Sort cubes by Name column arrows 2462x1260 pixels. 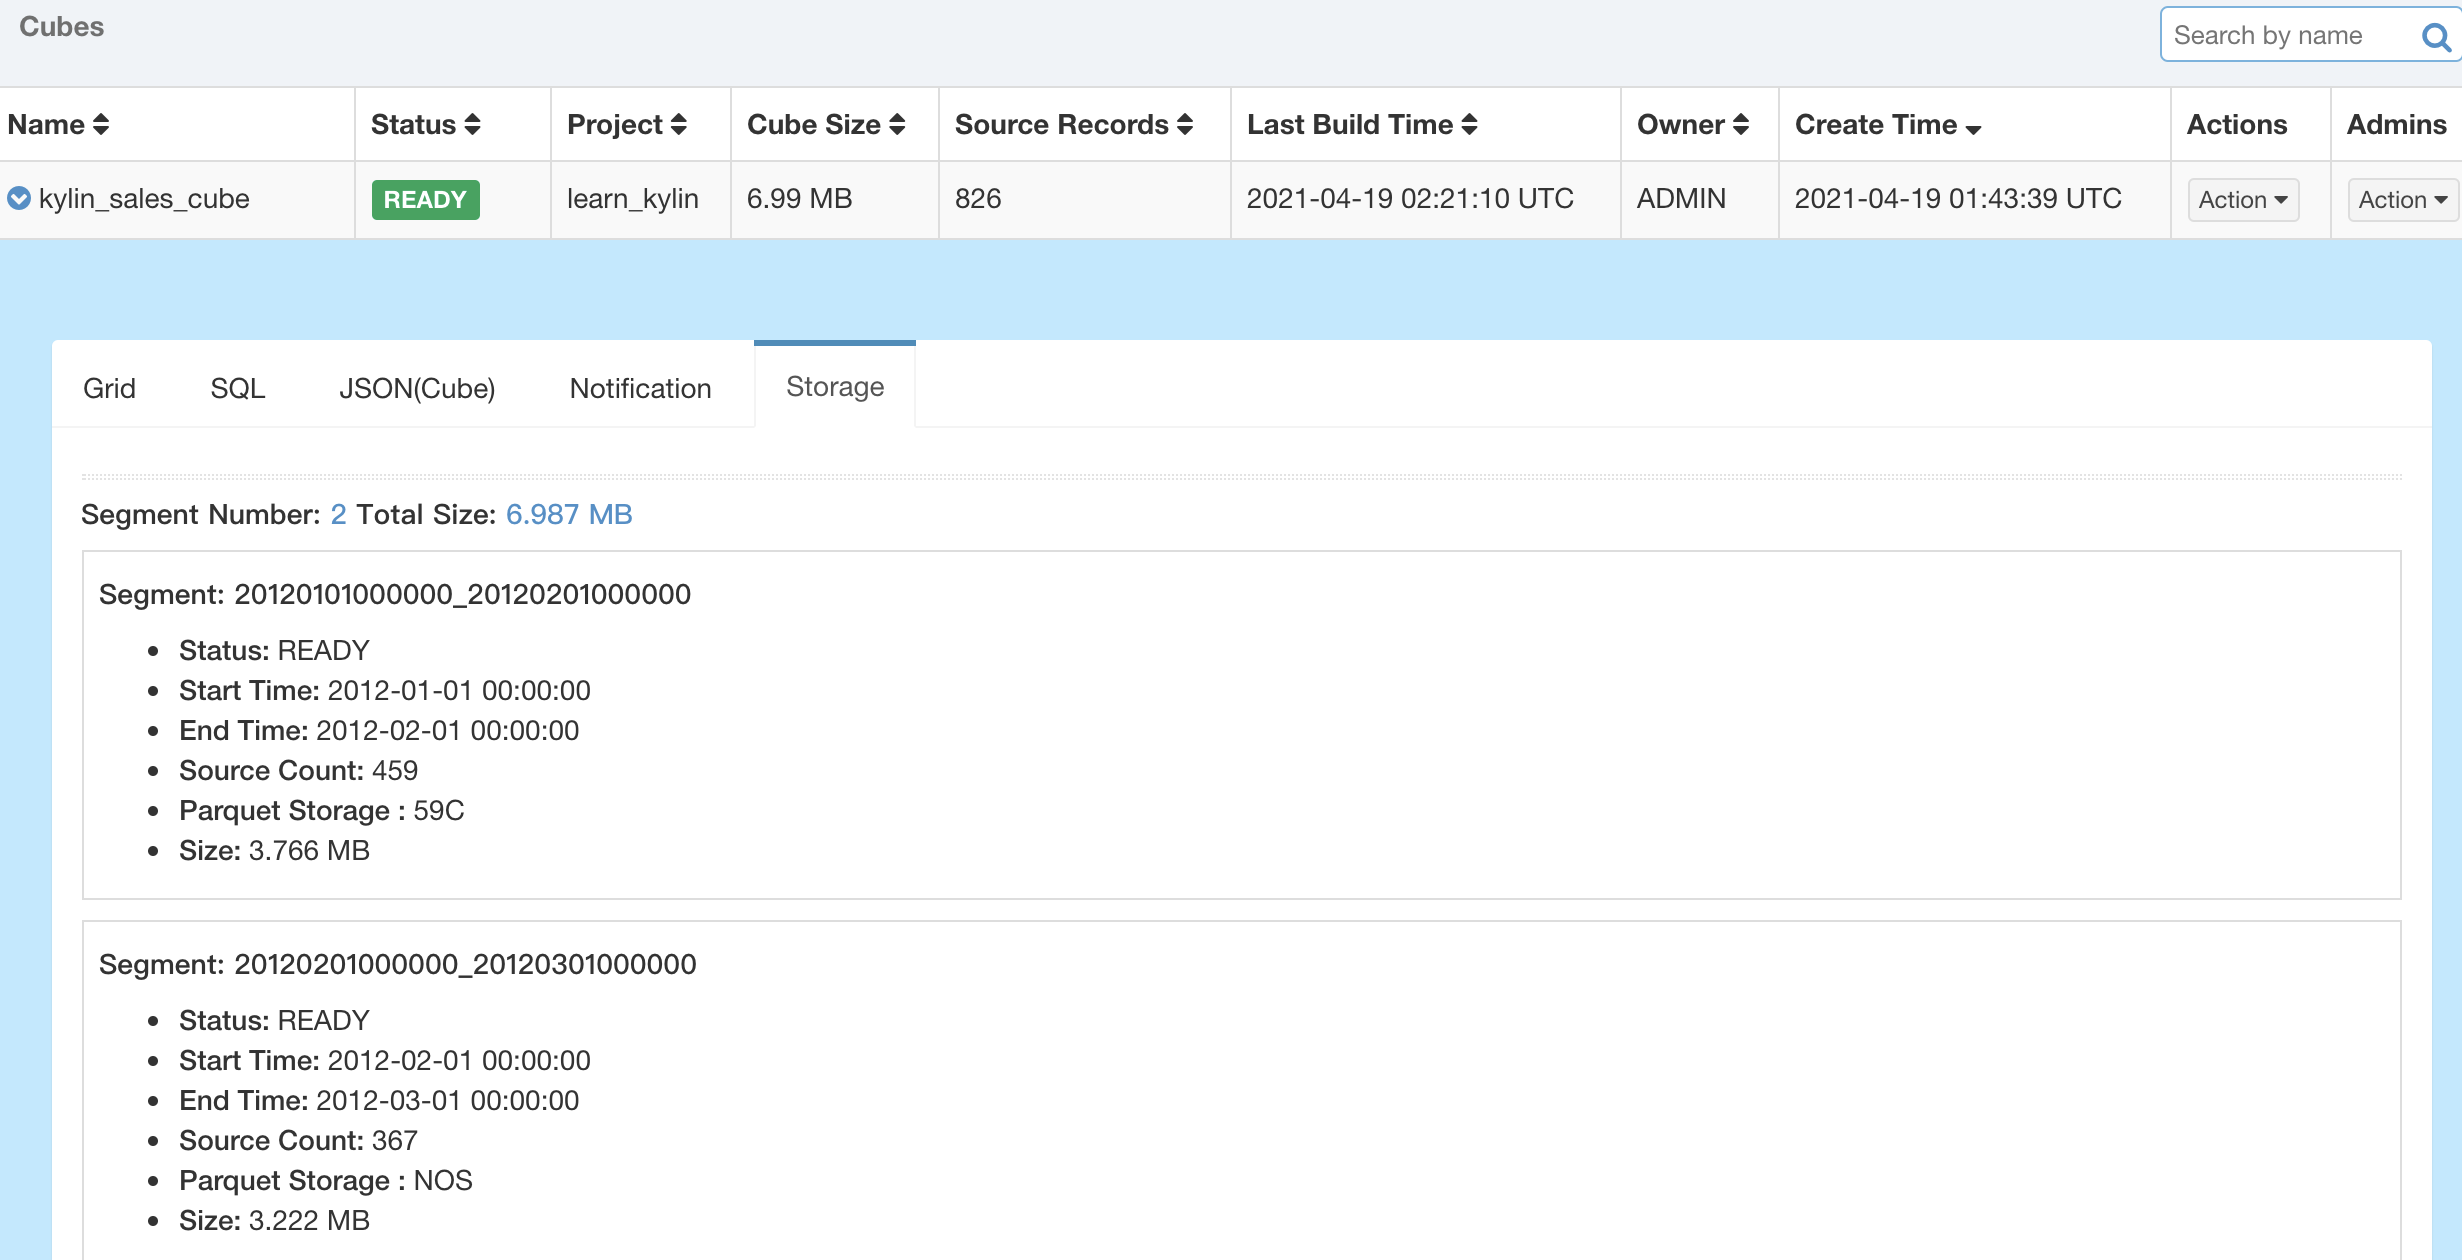(x=101, y=125)
